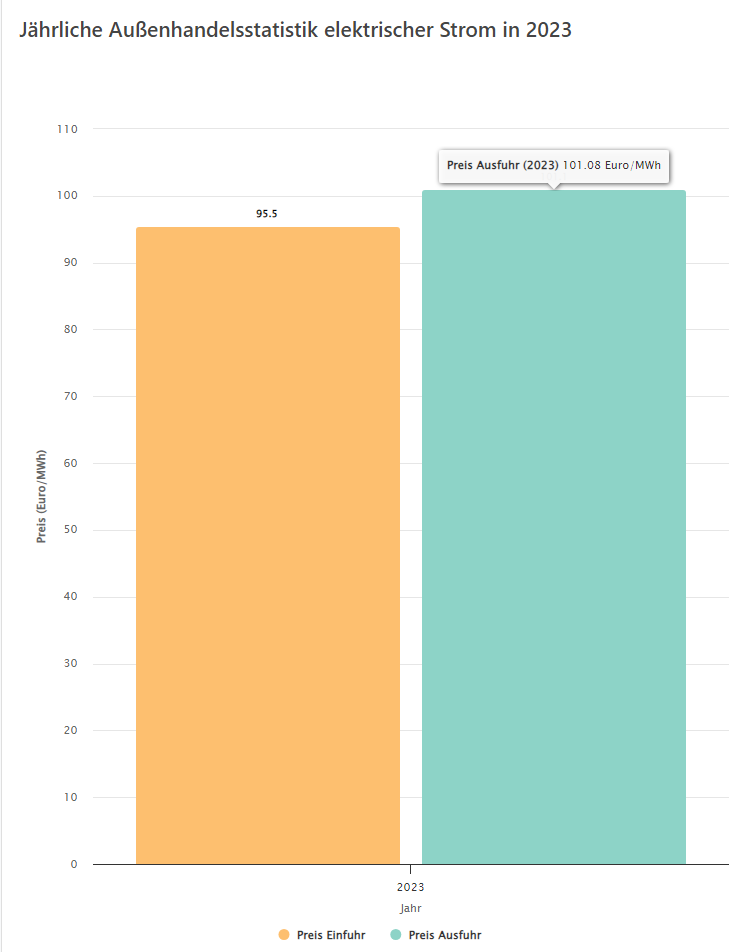Hide the Preis Ausfuhr series via legend label
755x952 pixels.
(x=444, y=935)
